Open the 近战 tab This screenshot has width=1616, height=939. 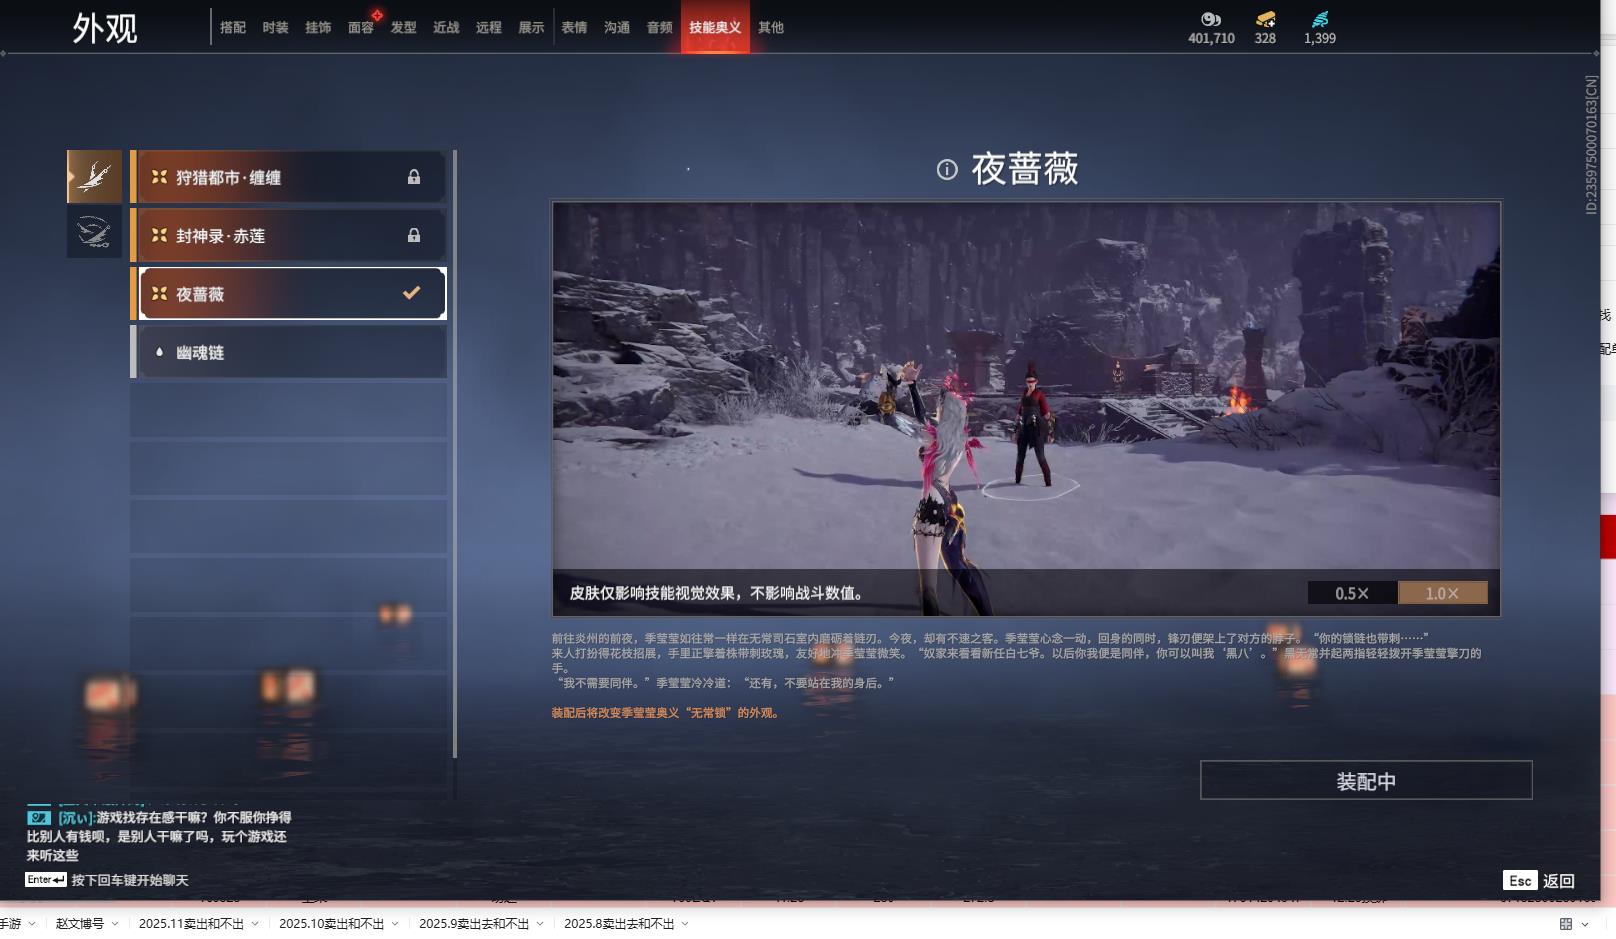pyautogui.click(x=446, y=28)
